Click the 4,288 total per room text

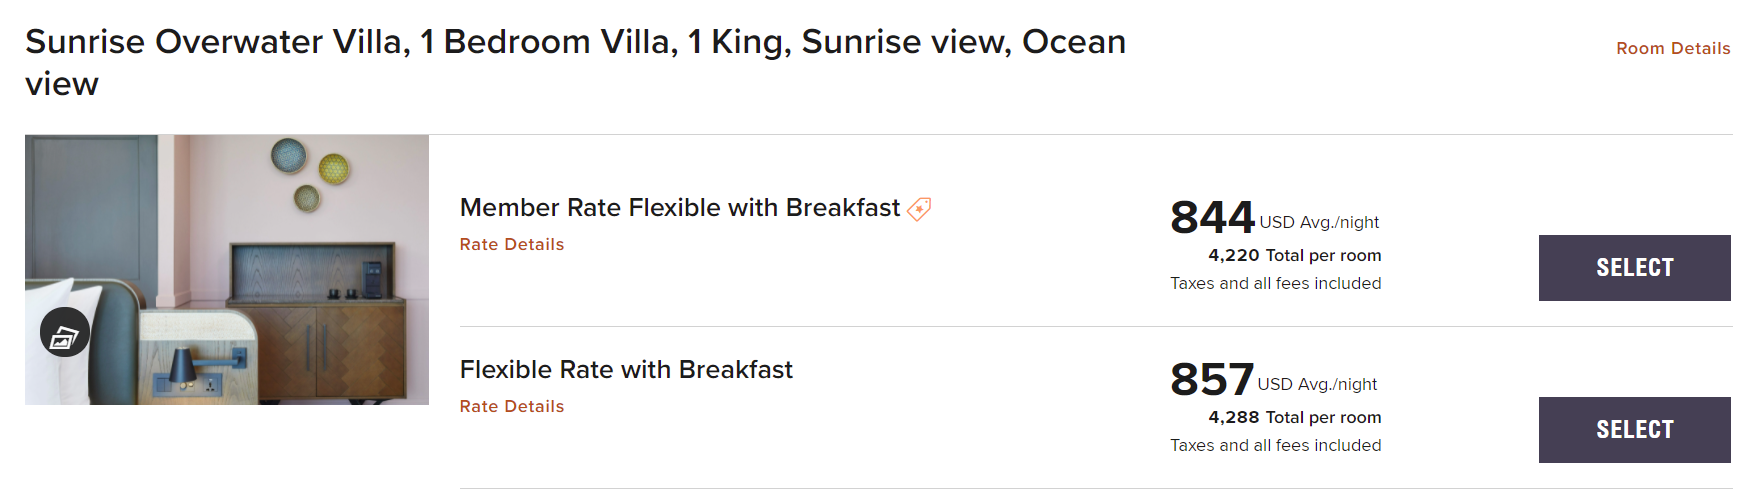1294,418
